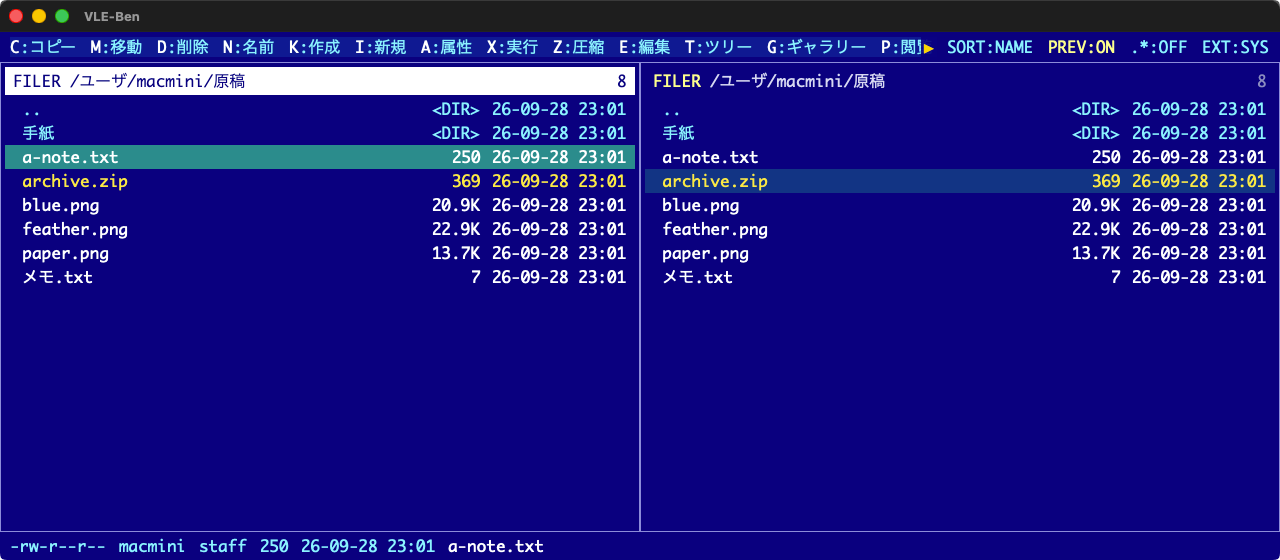Select メモ.txt in the right pane
The height and width of the screenshot is (560, 1280).
(x=960, y=277)
